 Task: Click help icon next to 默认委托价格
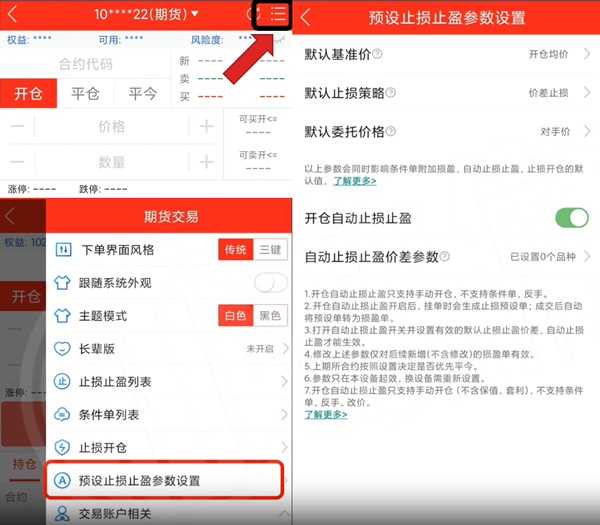391,131
